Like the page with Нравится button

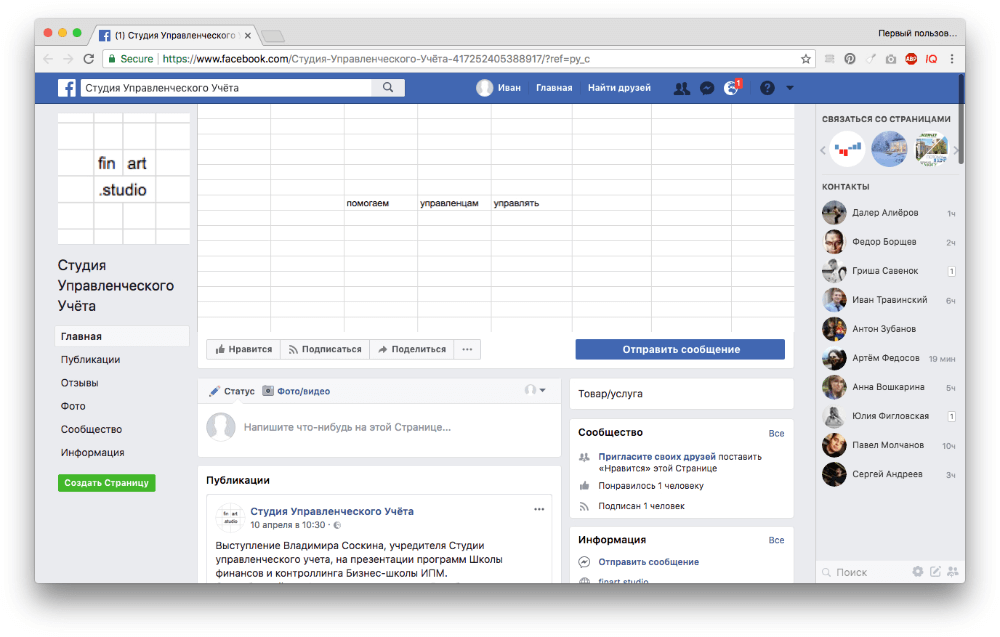(243, 349)
